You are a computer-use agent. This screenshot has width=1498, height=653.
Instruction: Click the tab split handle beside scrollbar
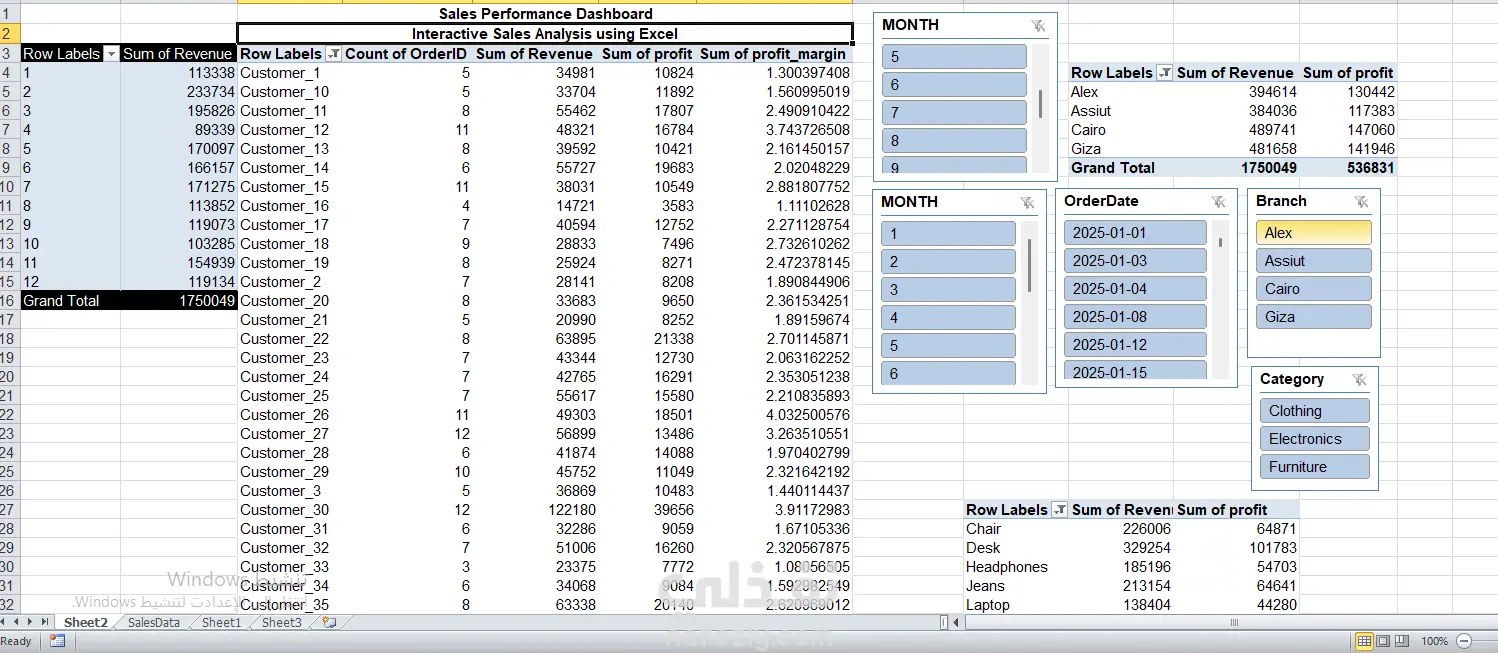(x=944, y=622)
